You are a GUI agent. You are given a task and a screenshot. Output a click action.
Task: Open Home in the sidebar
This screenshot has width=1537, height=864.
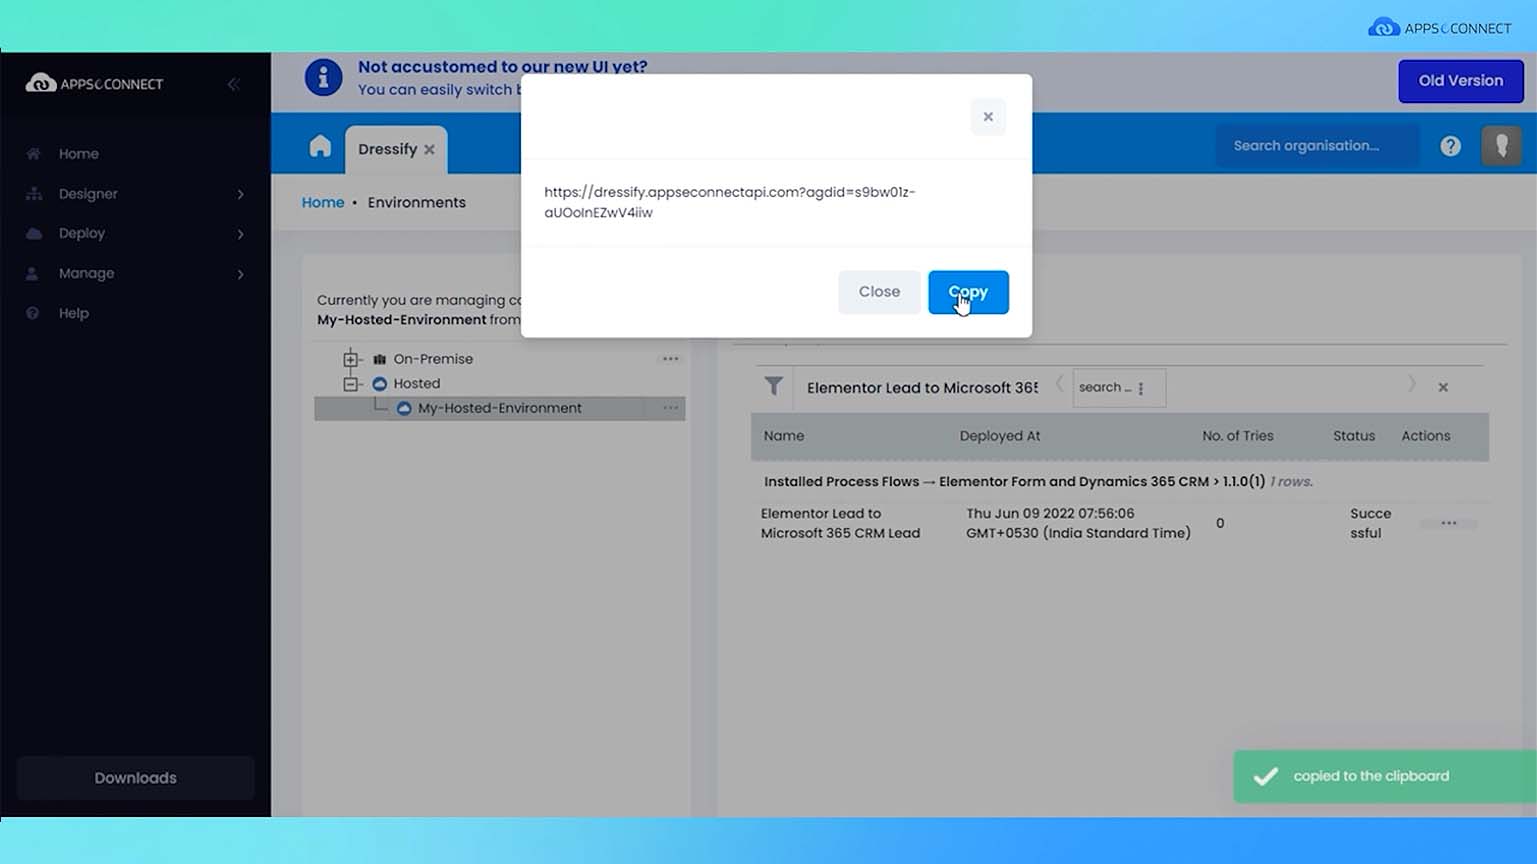78,154
